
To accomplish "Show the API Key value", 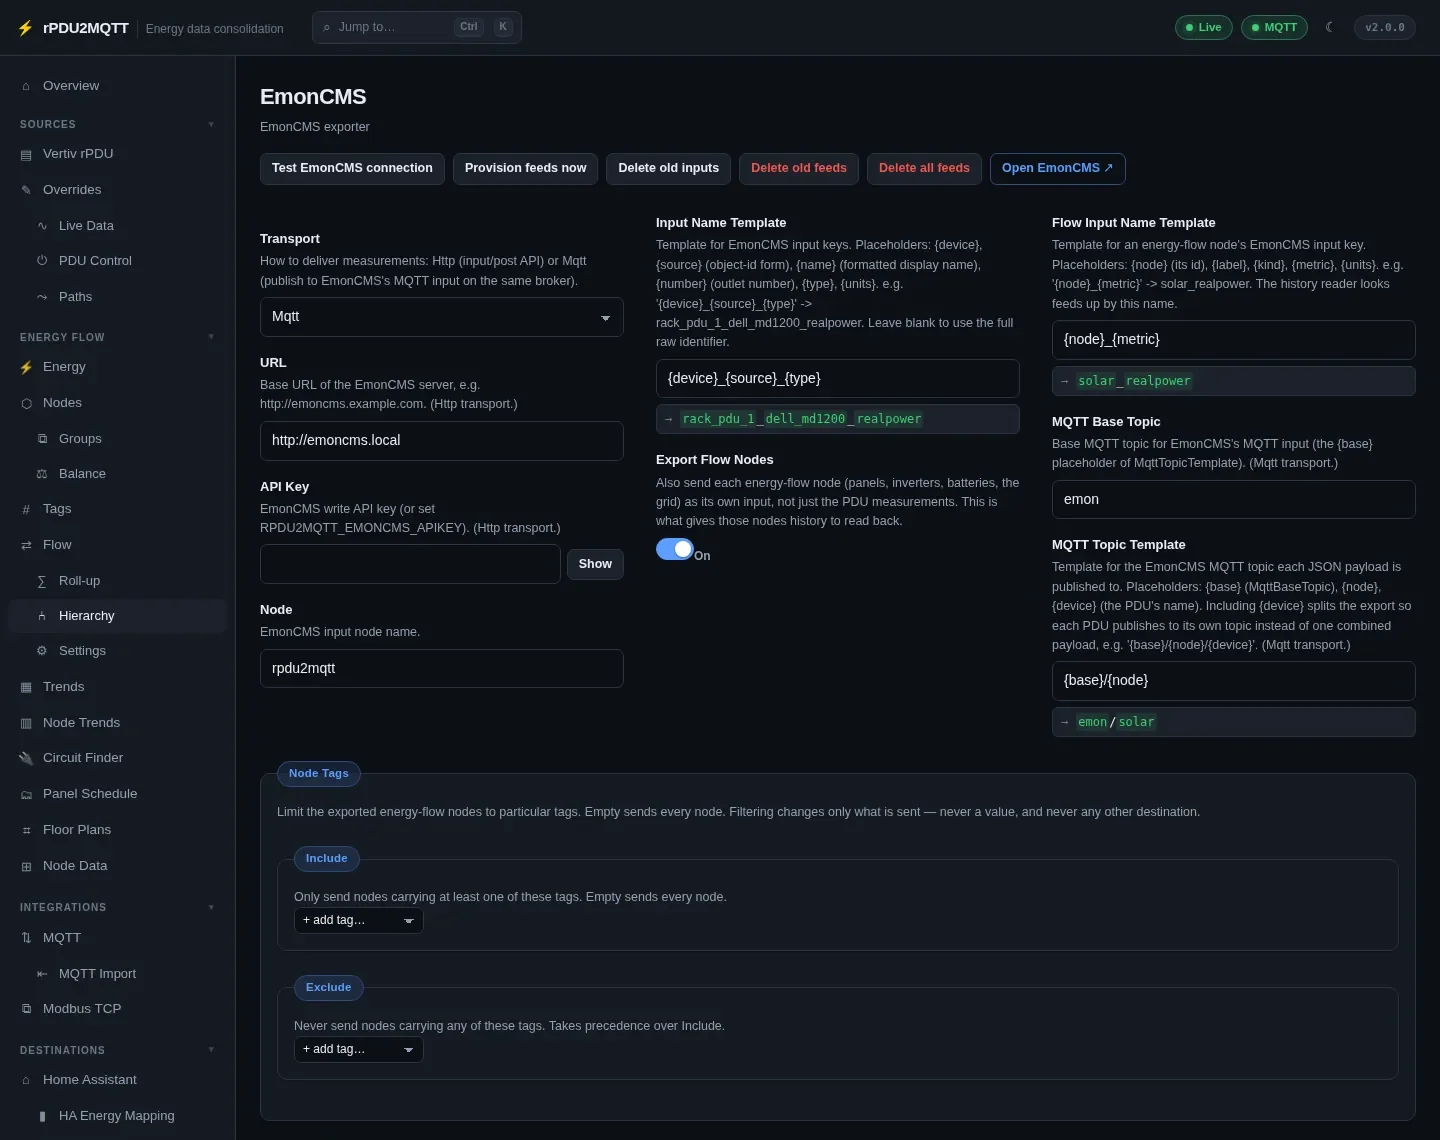I will tap(595, 564).
